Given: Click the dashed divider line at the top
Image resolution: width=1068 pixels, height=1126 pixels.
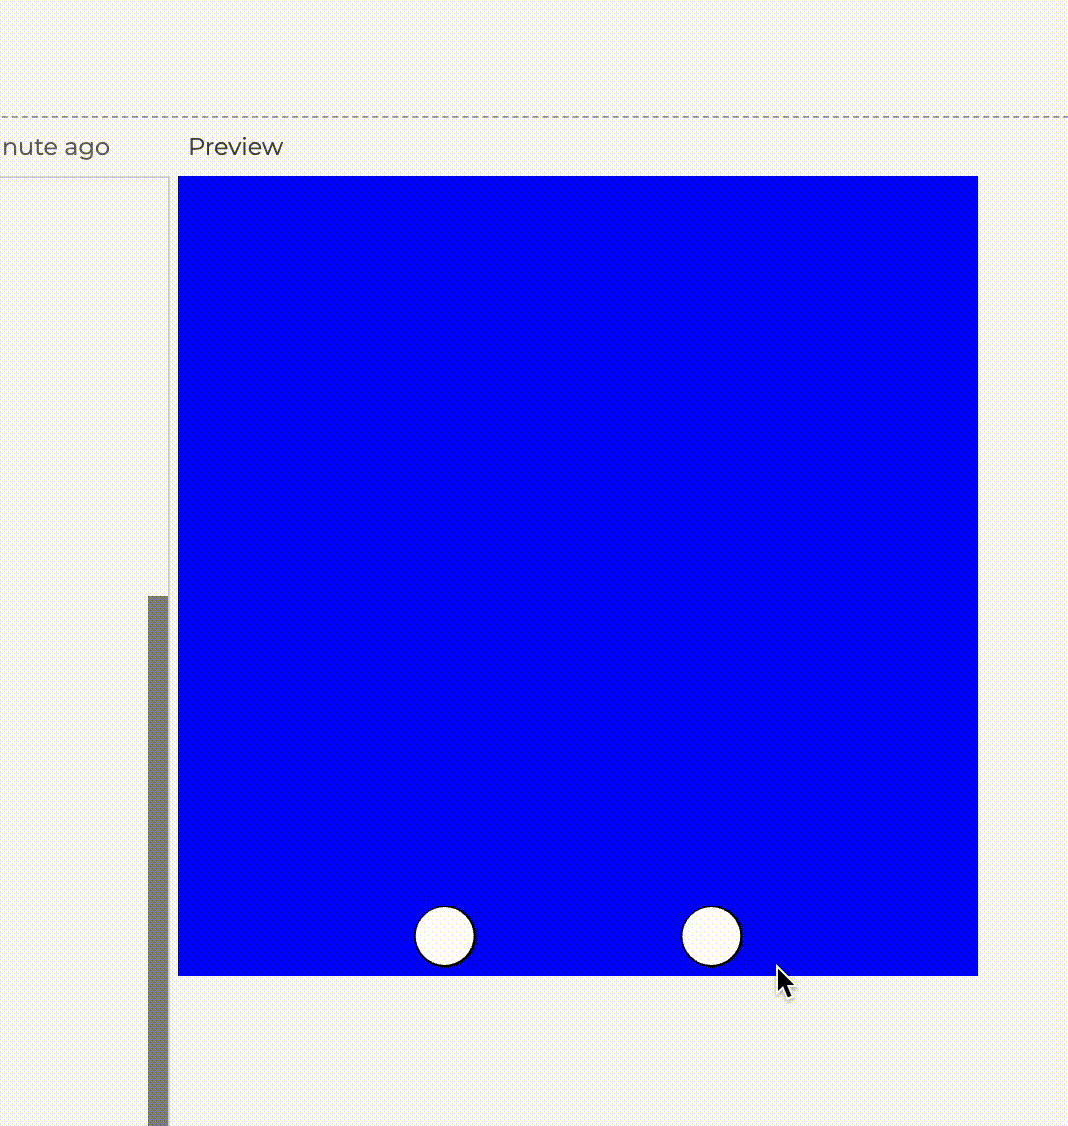Looking at the screenshot, I should pyautogui.click(x=534, y=115).
